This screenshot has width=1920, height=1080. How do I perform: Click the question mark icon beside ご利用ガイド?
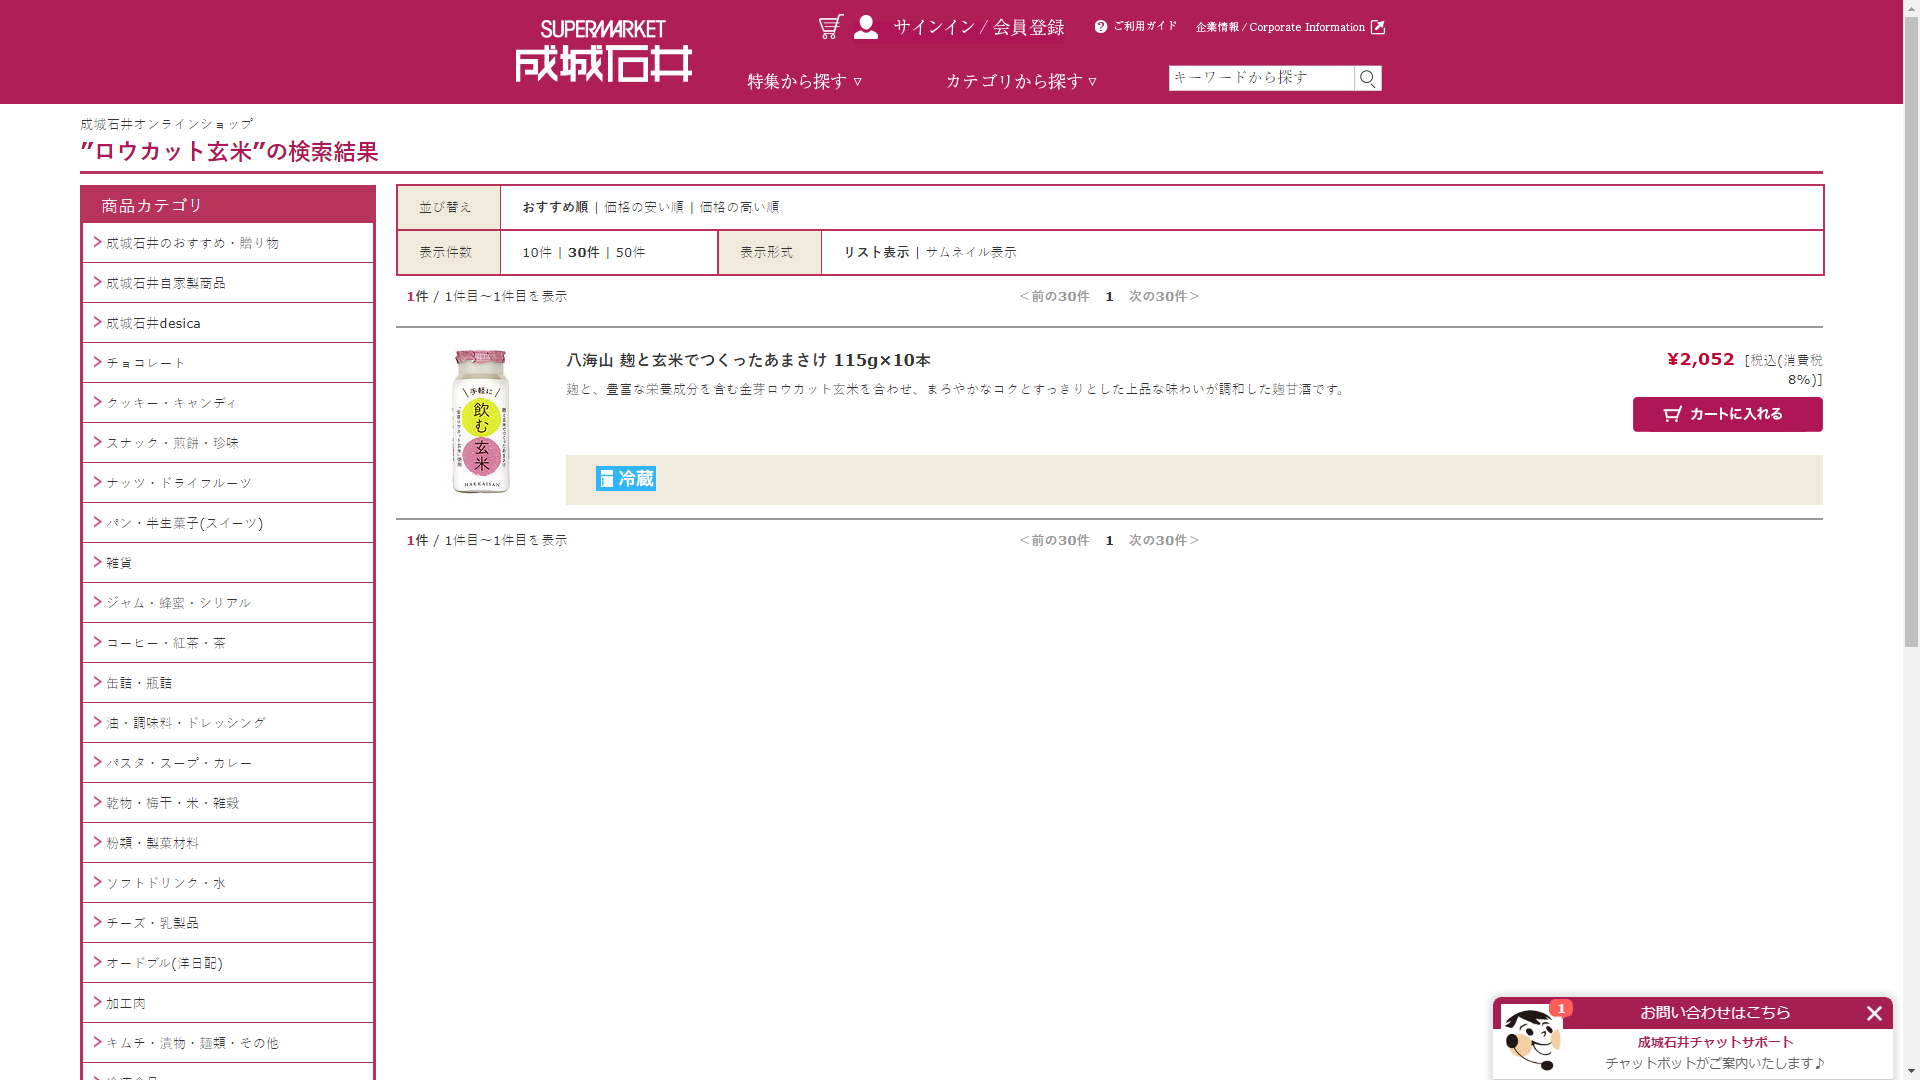click(1100, 27)
